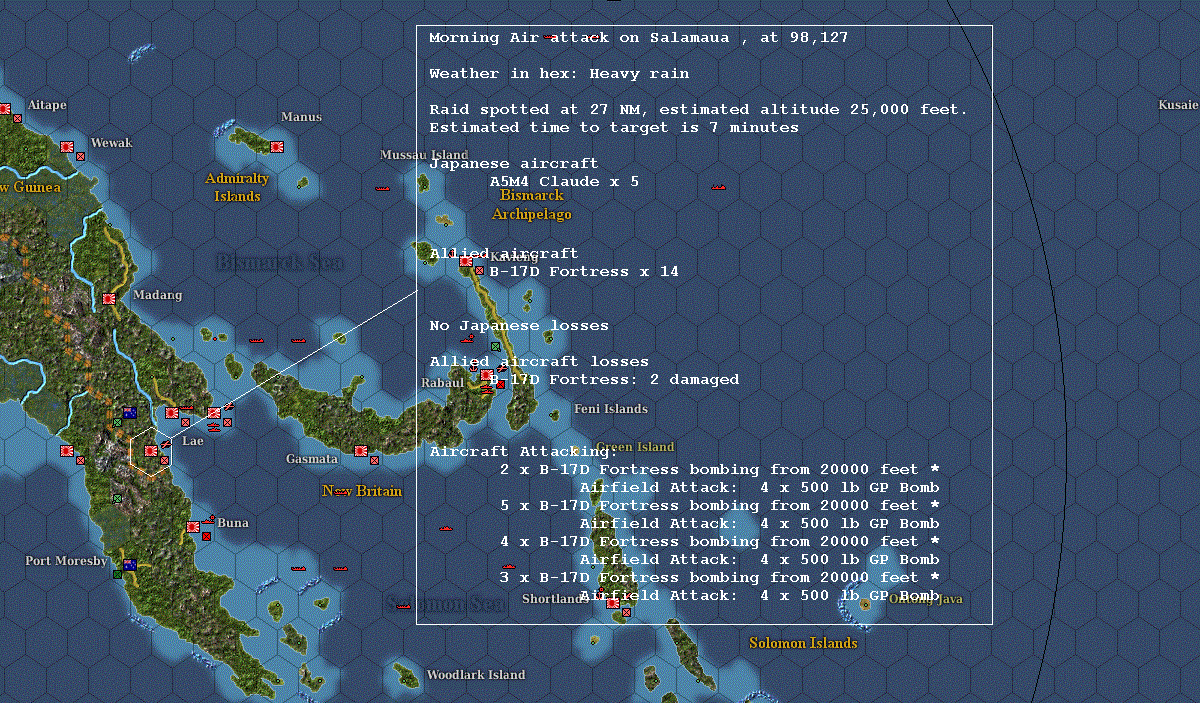This screenshot has width=1200, height=703.
Task: Click the Rabaul Japanese base flag
Action: tap(487, 376)
